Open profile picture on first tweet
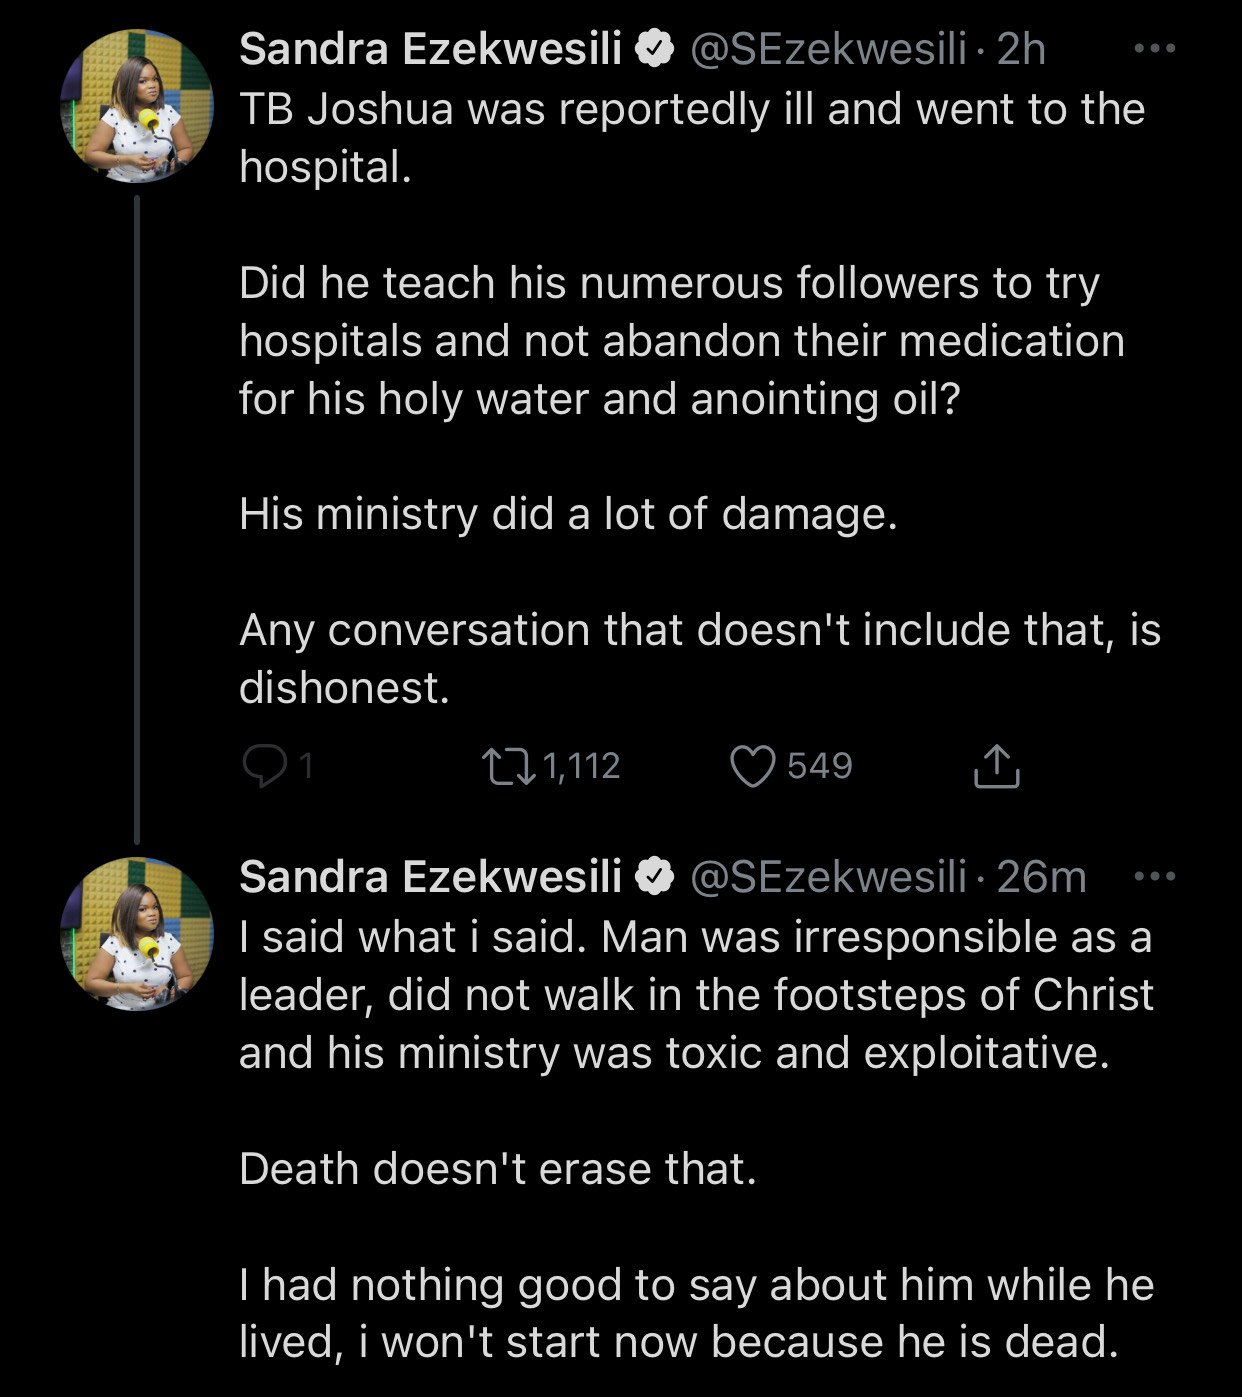1242x1397 pixels. click(x=137, y=106)
